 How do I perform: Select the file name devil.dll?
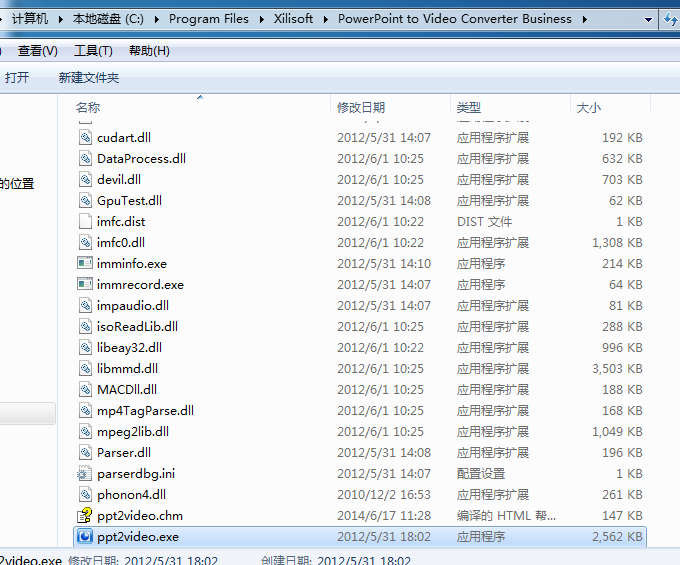[x=119, y=180]
